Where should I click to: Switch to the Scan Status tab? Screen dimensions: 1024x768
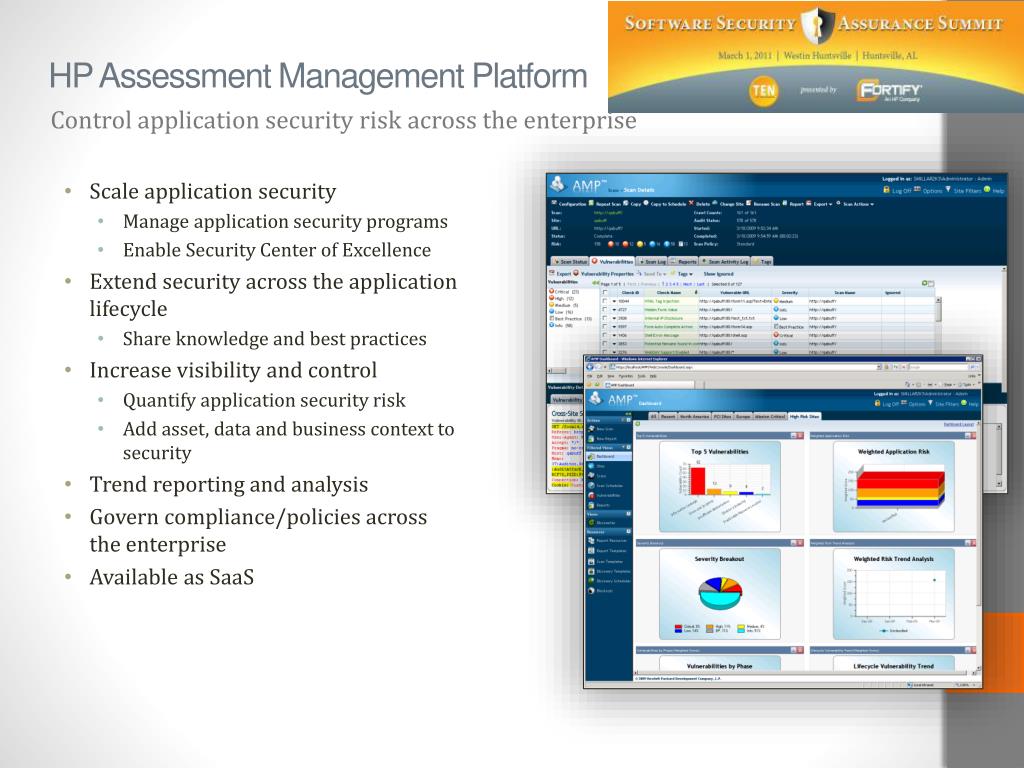tap(570, 261)
